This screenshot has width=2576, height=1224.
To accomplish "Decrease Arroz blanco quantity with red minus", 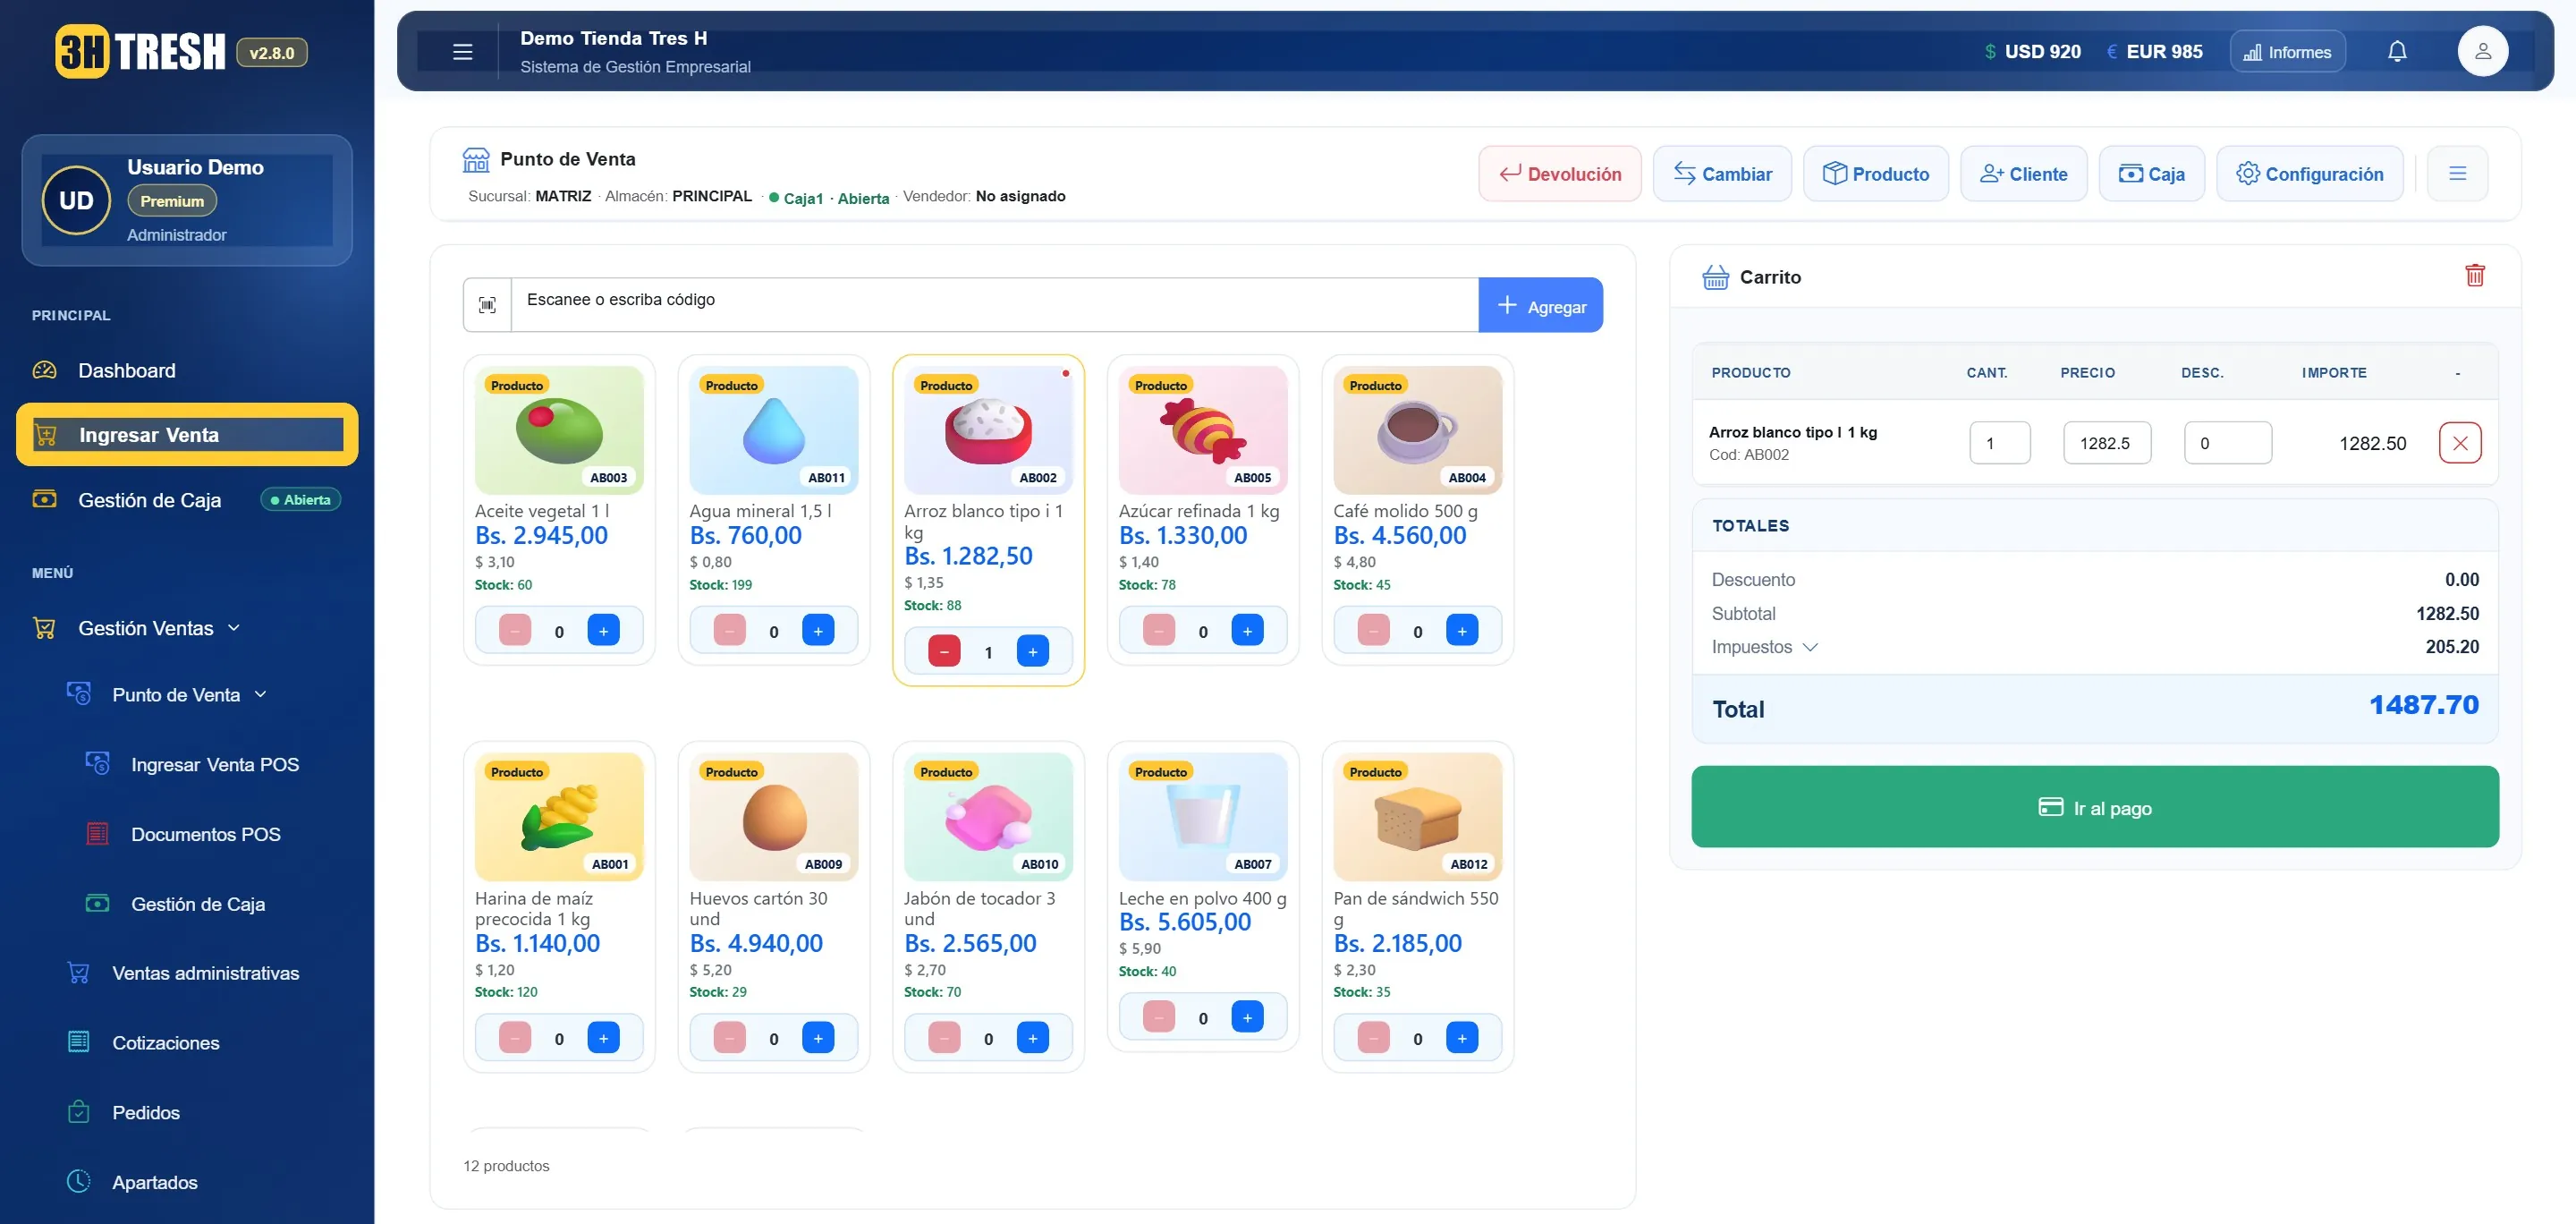I will 944,652.
